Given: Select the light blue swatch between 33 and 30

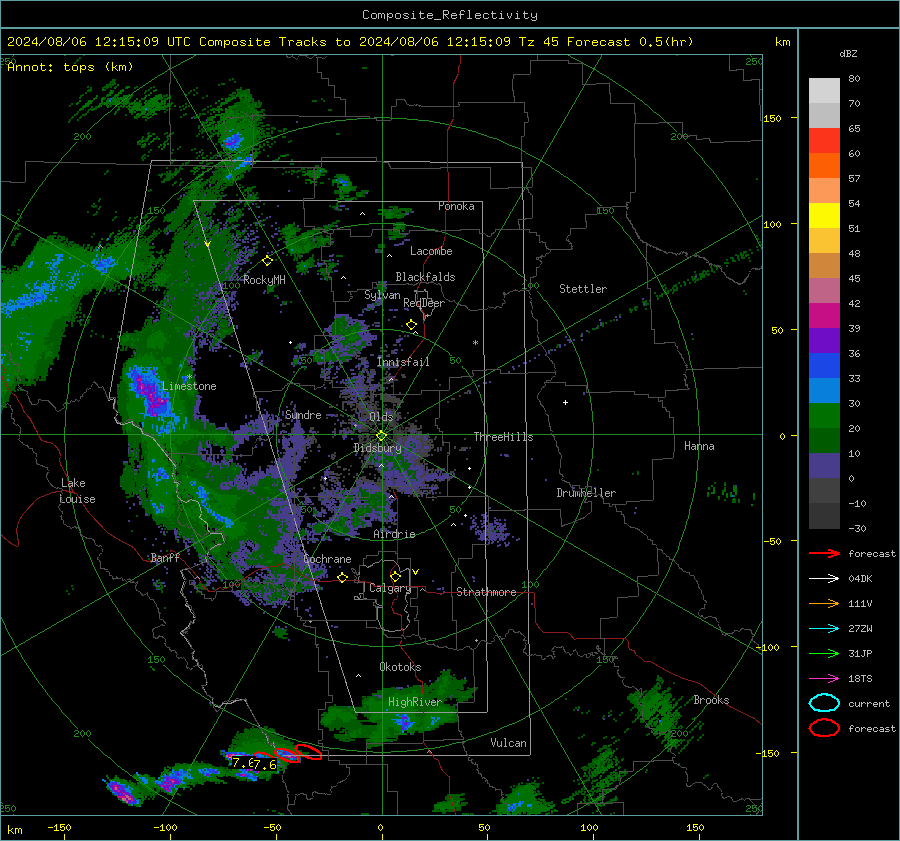Looking at the screenshot, I should click(x=824, y=391).
